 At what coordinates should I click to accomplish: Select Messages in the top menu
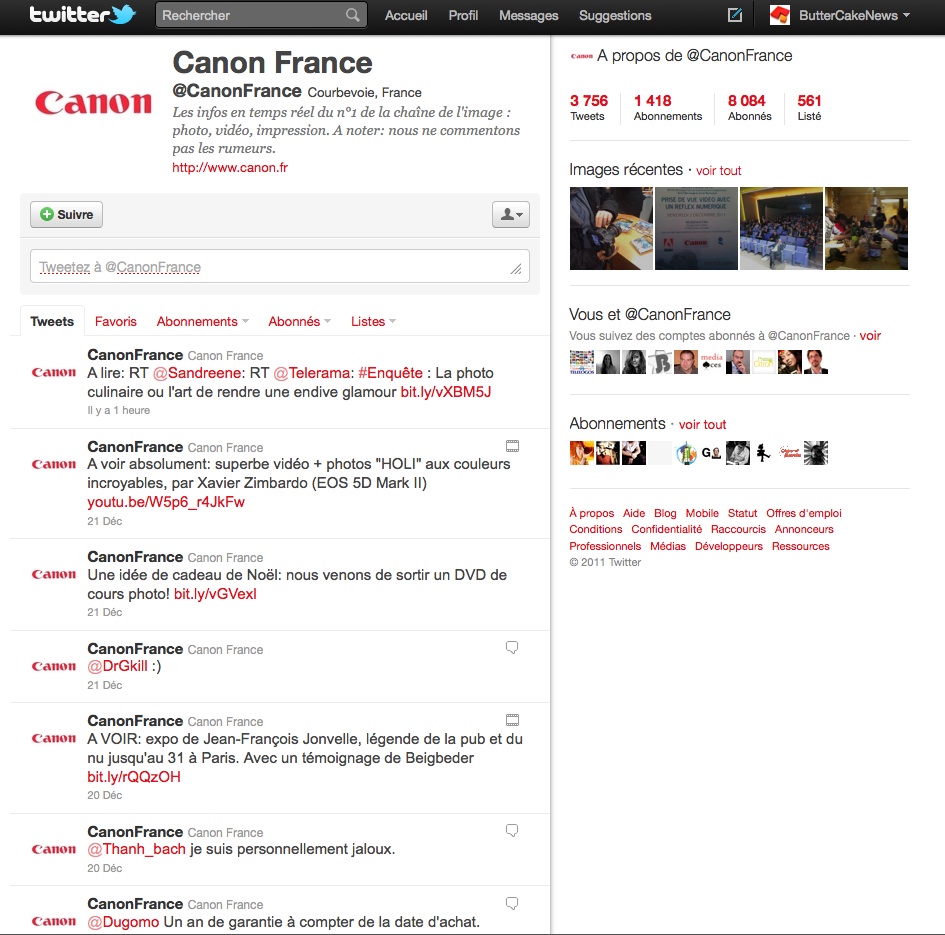click(528, 15)
